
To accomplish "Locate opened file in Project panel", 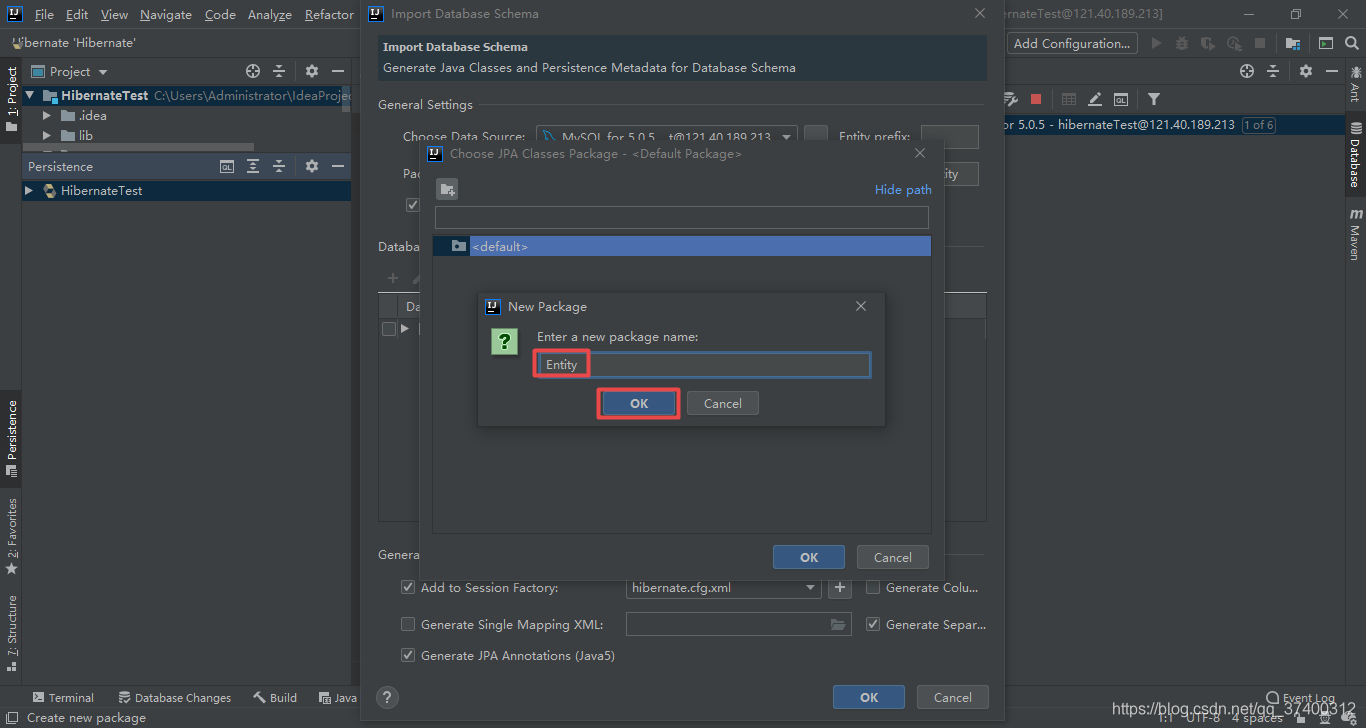I will coord(253,71).
